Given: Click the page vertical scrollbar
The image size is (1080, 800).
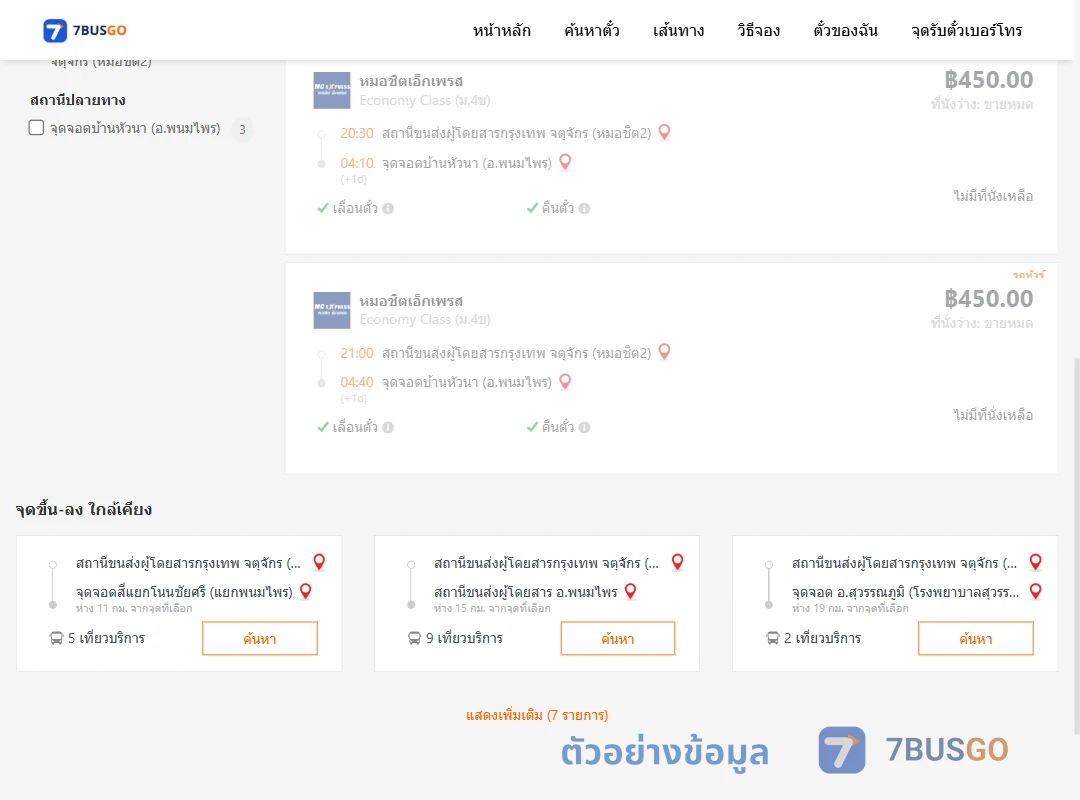Looking at the screenshot, I should point(1077,546).
